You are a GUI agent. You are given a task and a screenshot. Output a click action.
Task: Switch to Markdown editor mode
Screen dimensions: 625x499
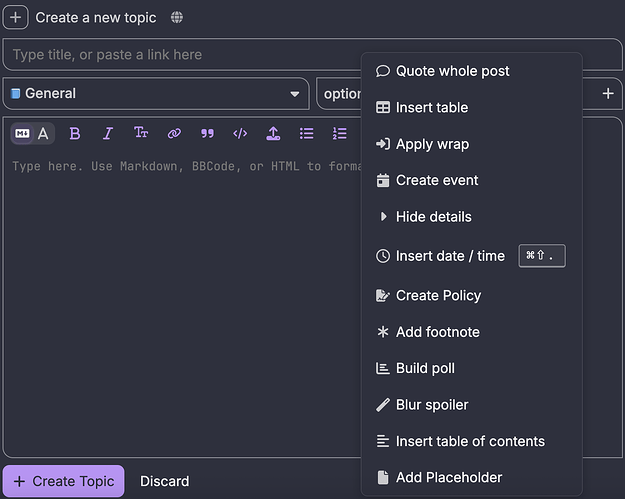[x=22, y=133]
